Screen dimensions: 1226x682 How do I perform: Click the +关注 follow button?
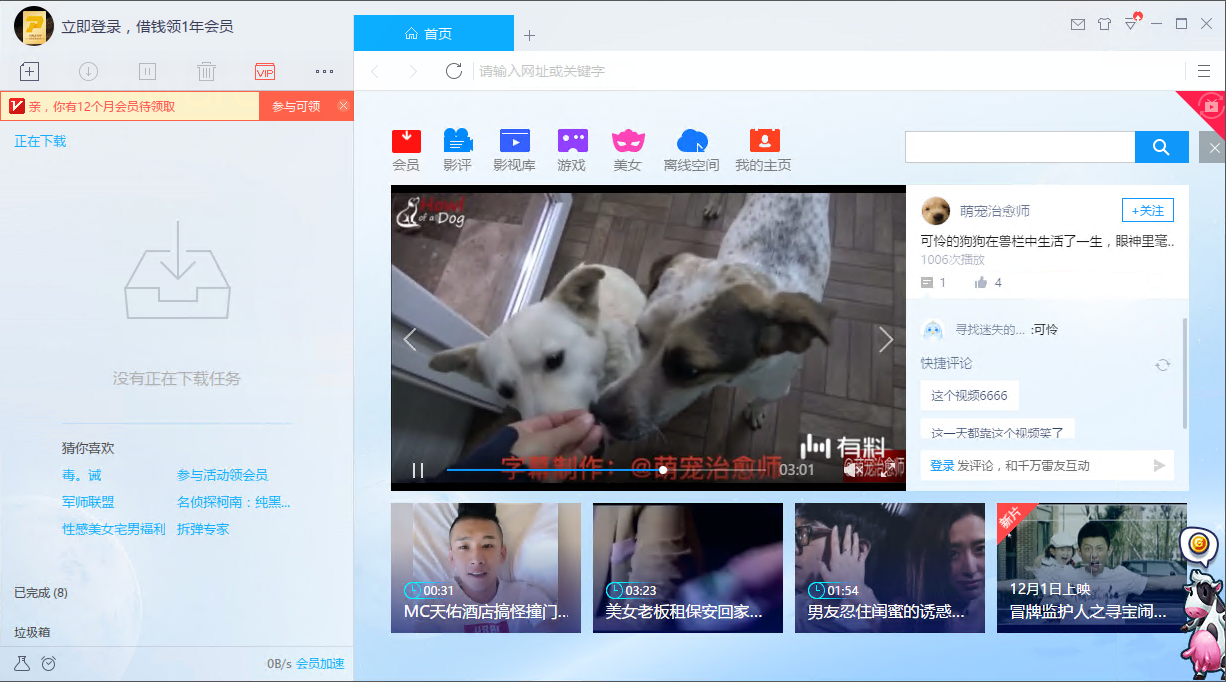(1147, 210)
